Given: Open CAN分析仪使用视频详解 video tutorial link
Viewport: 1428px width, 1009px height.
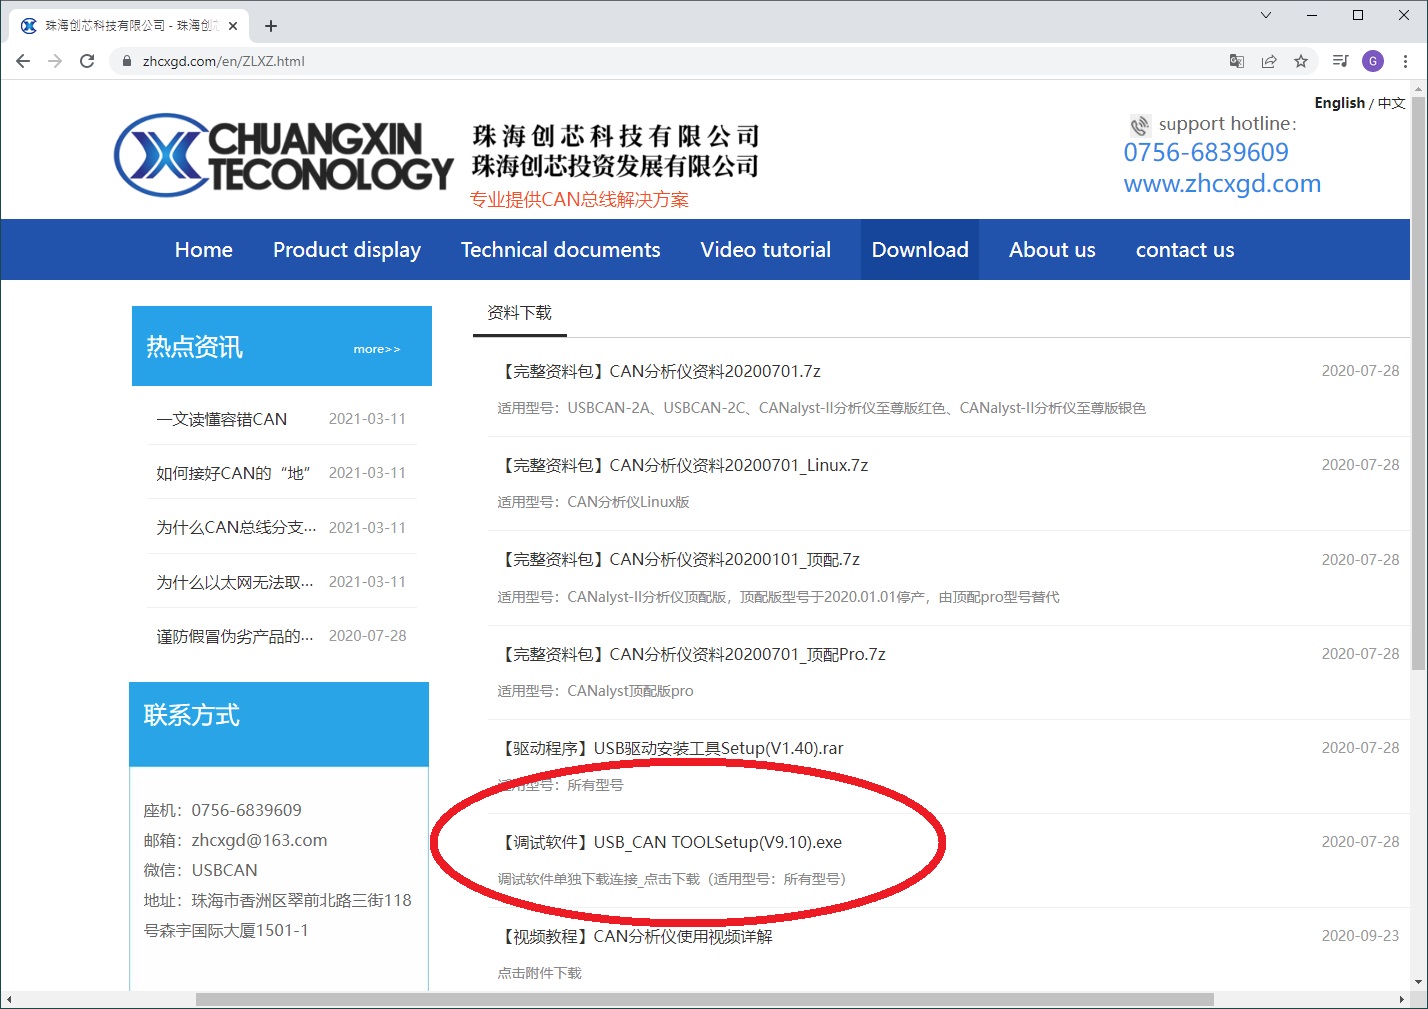Looking at the screenshot, I should (635, 936).
